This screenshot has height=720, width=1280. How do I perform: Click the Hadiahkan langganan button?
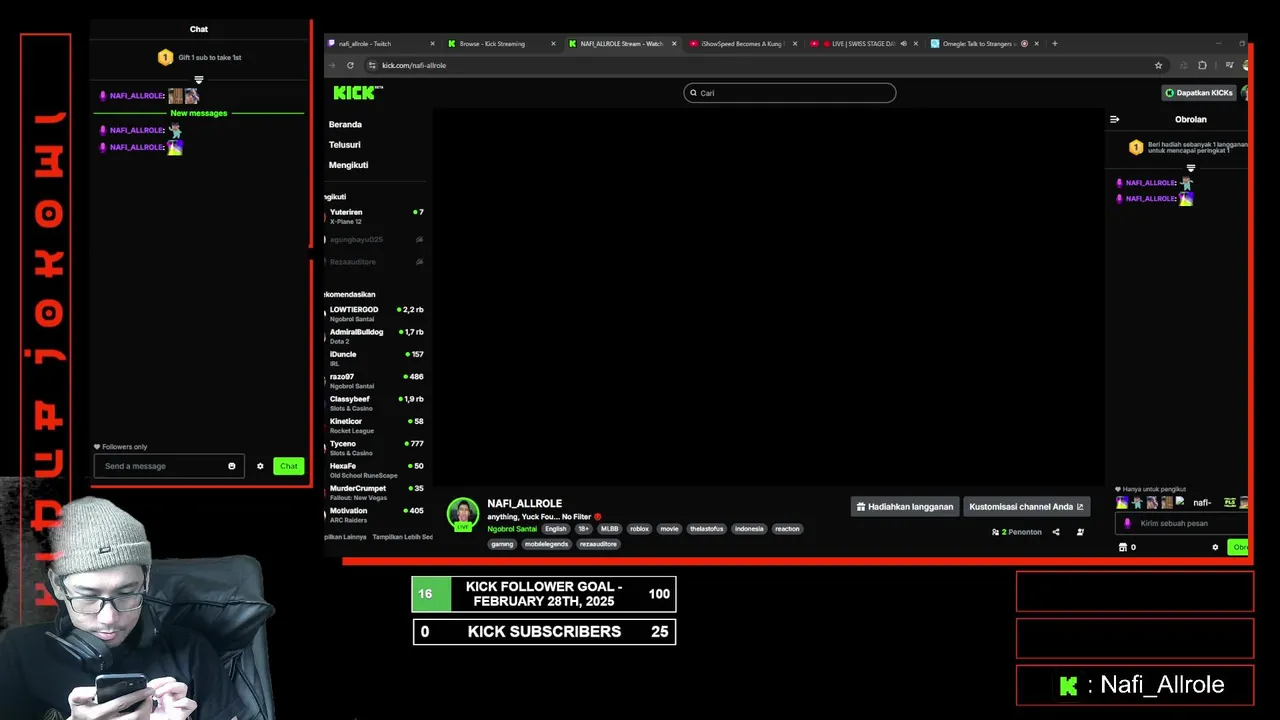(x=905, y=507)
